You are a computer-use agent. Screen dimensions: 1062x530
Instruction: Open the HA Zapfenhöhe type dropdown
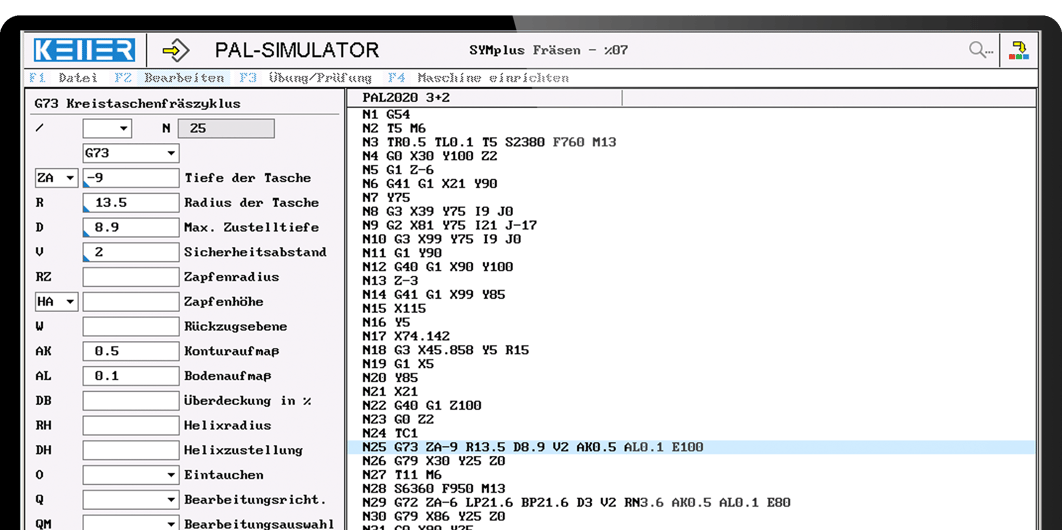(56, 302)
